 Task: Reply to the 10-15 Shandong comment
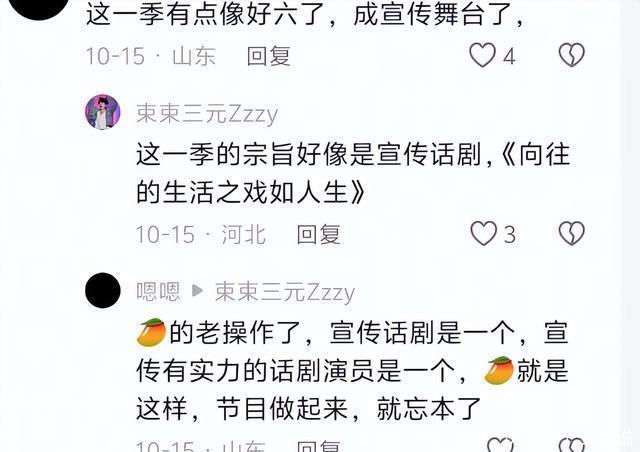(x=269, y=56)
